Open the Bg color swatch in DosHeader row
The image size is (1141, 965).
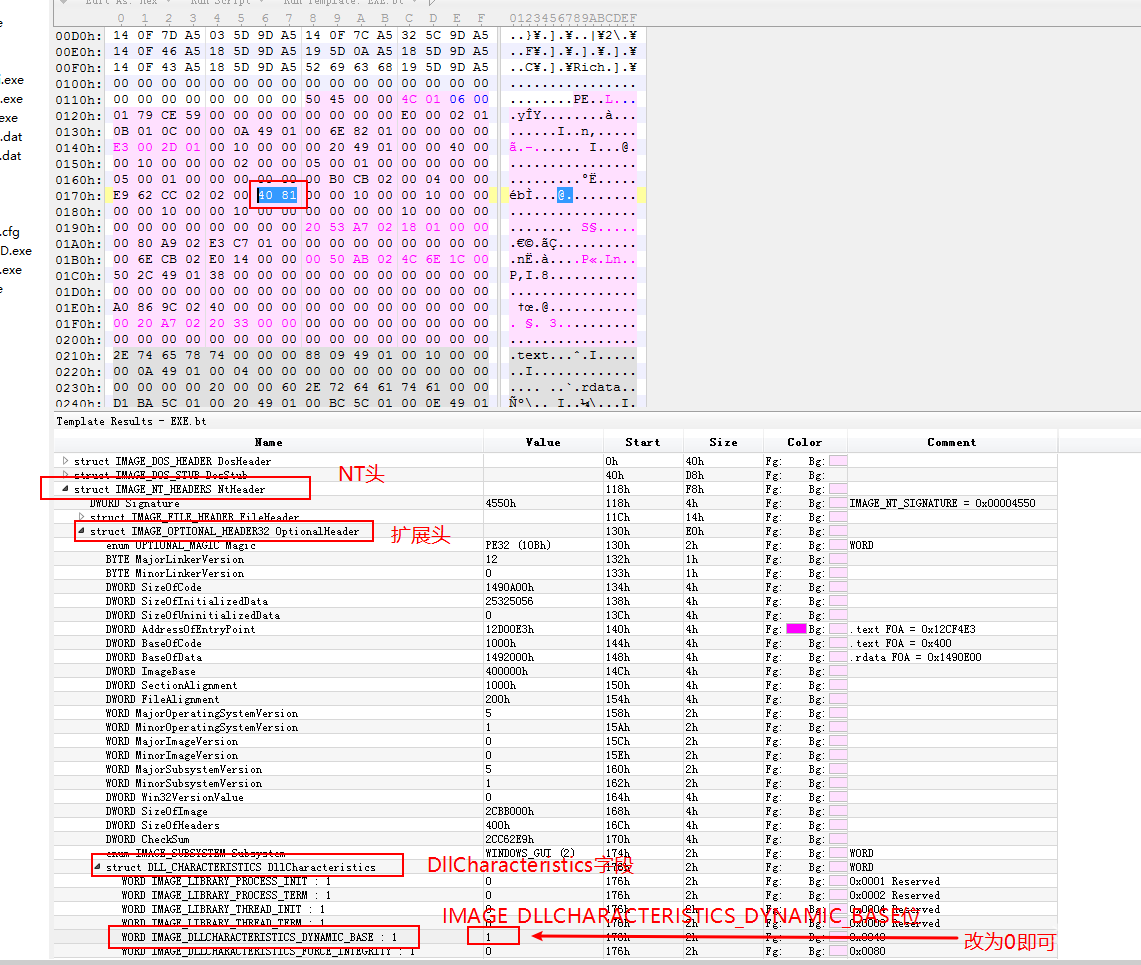tap(838, 461)
